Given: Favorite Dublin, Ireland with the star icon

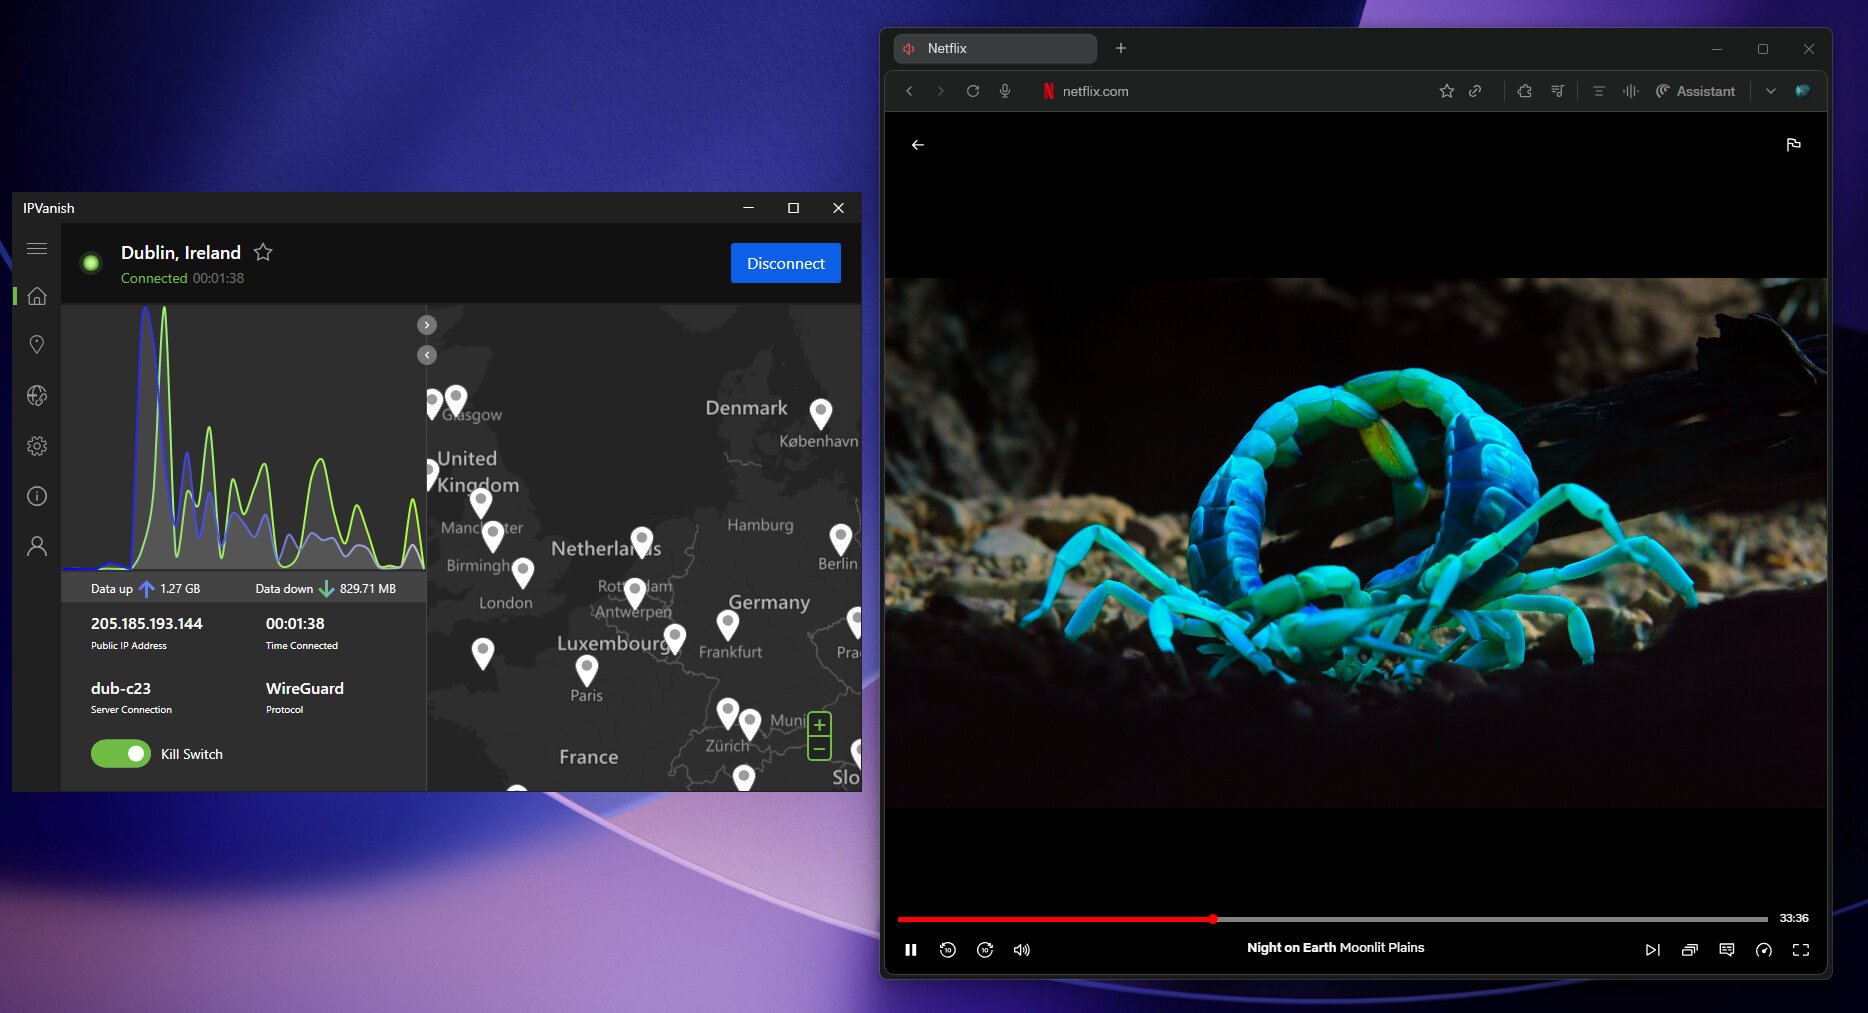Looking at the screenshot, I should tap(263, 252).
